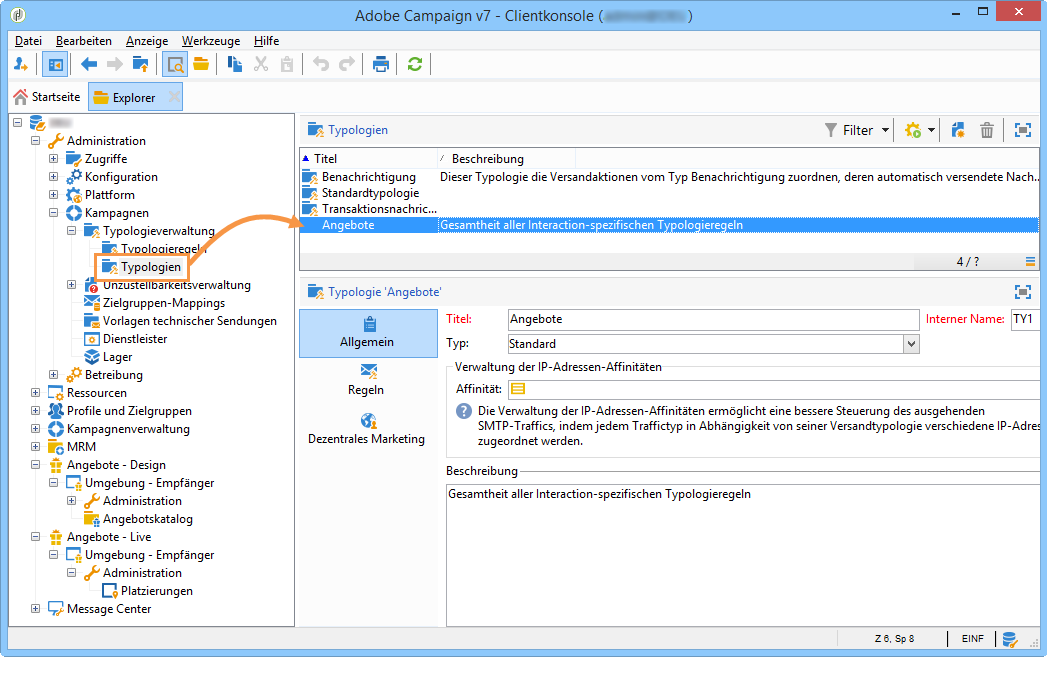This screenshot has width=1047, height=682.
Task: Toggle the detail preview toolbar button
Action: tap(175, 64)
